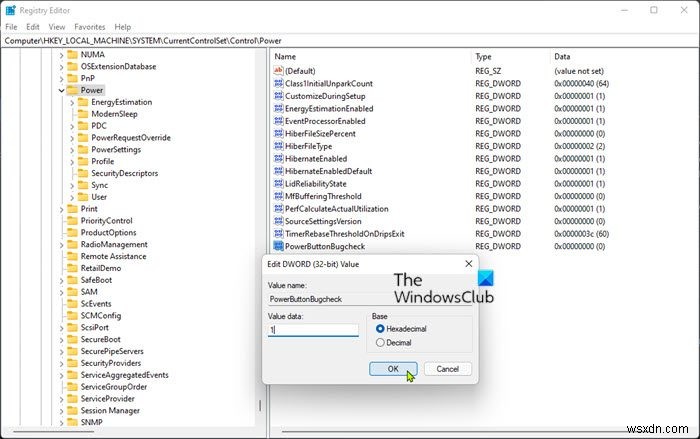Open the Edit menu
This screenshot has height=439, width=700.
(33, 27)
